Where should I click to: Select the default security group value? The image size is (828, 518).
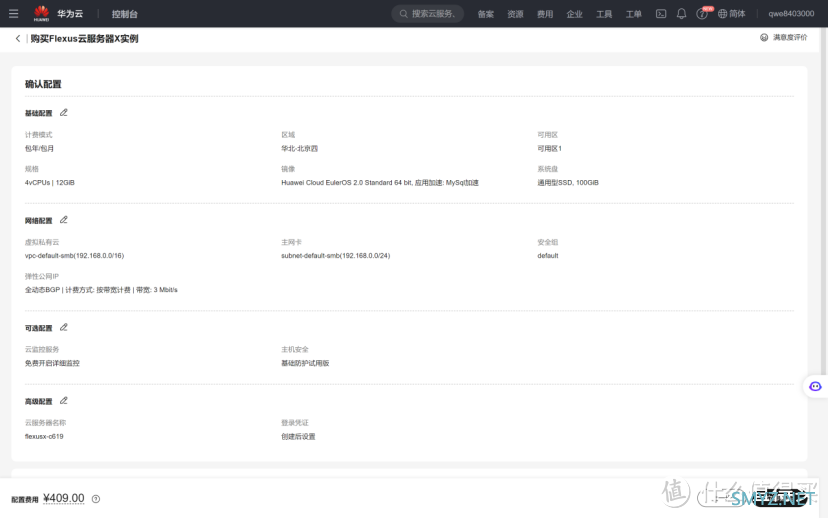pos(548,256)
